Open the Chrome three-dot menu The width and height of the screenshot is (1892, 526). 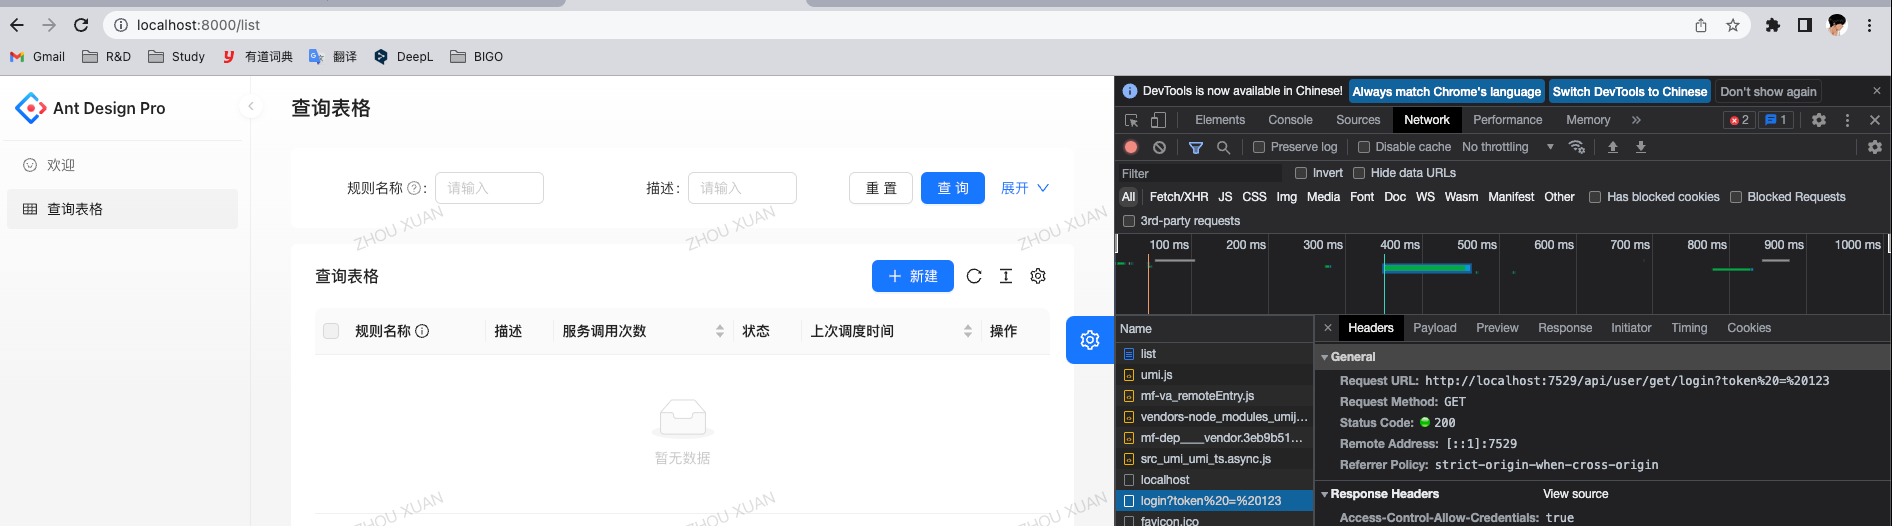[x=1869, y=25]
